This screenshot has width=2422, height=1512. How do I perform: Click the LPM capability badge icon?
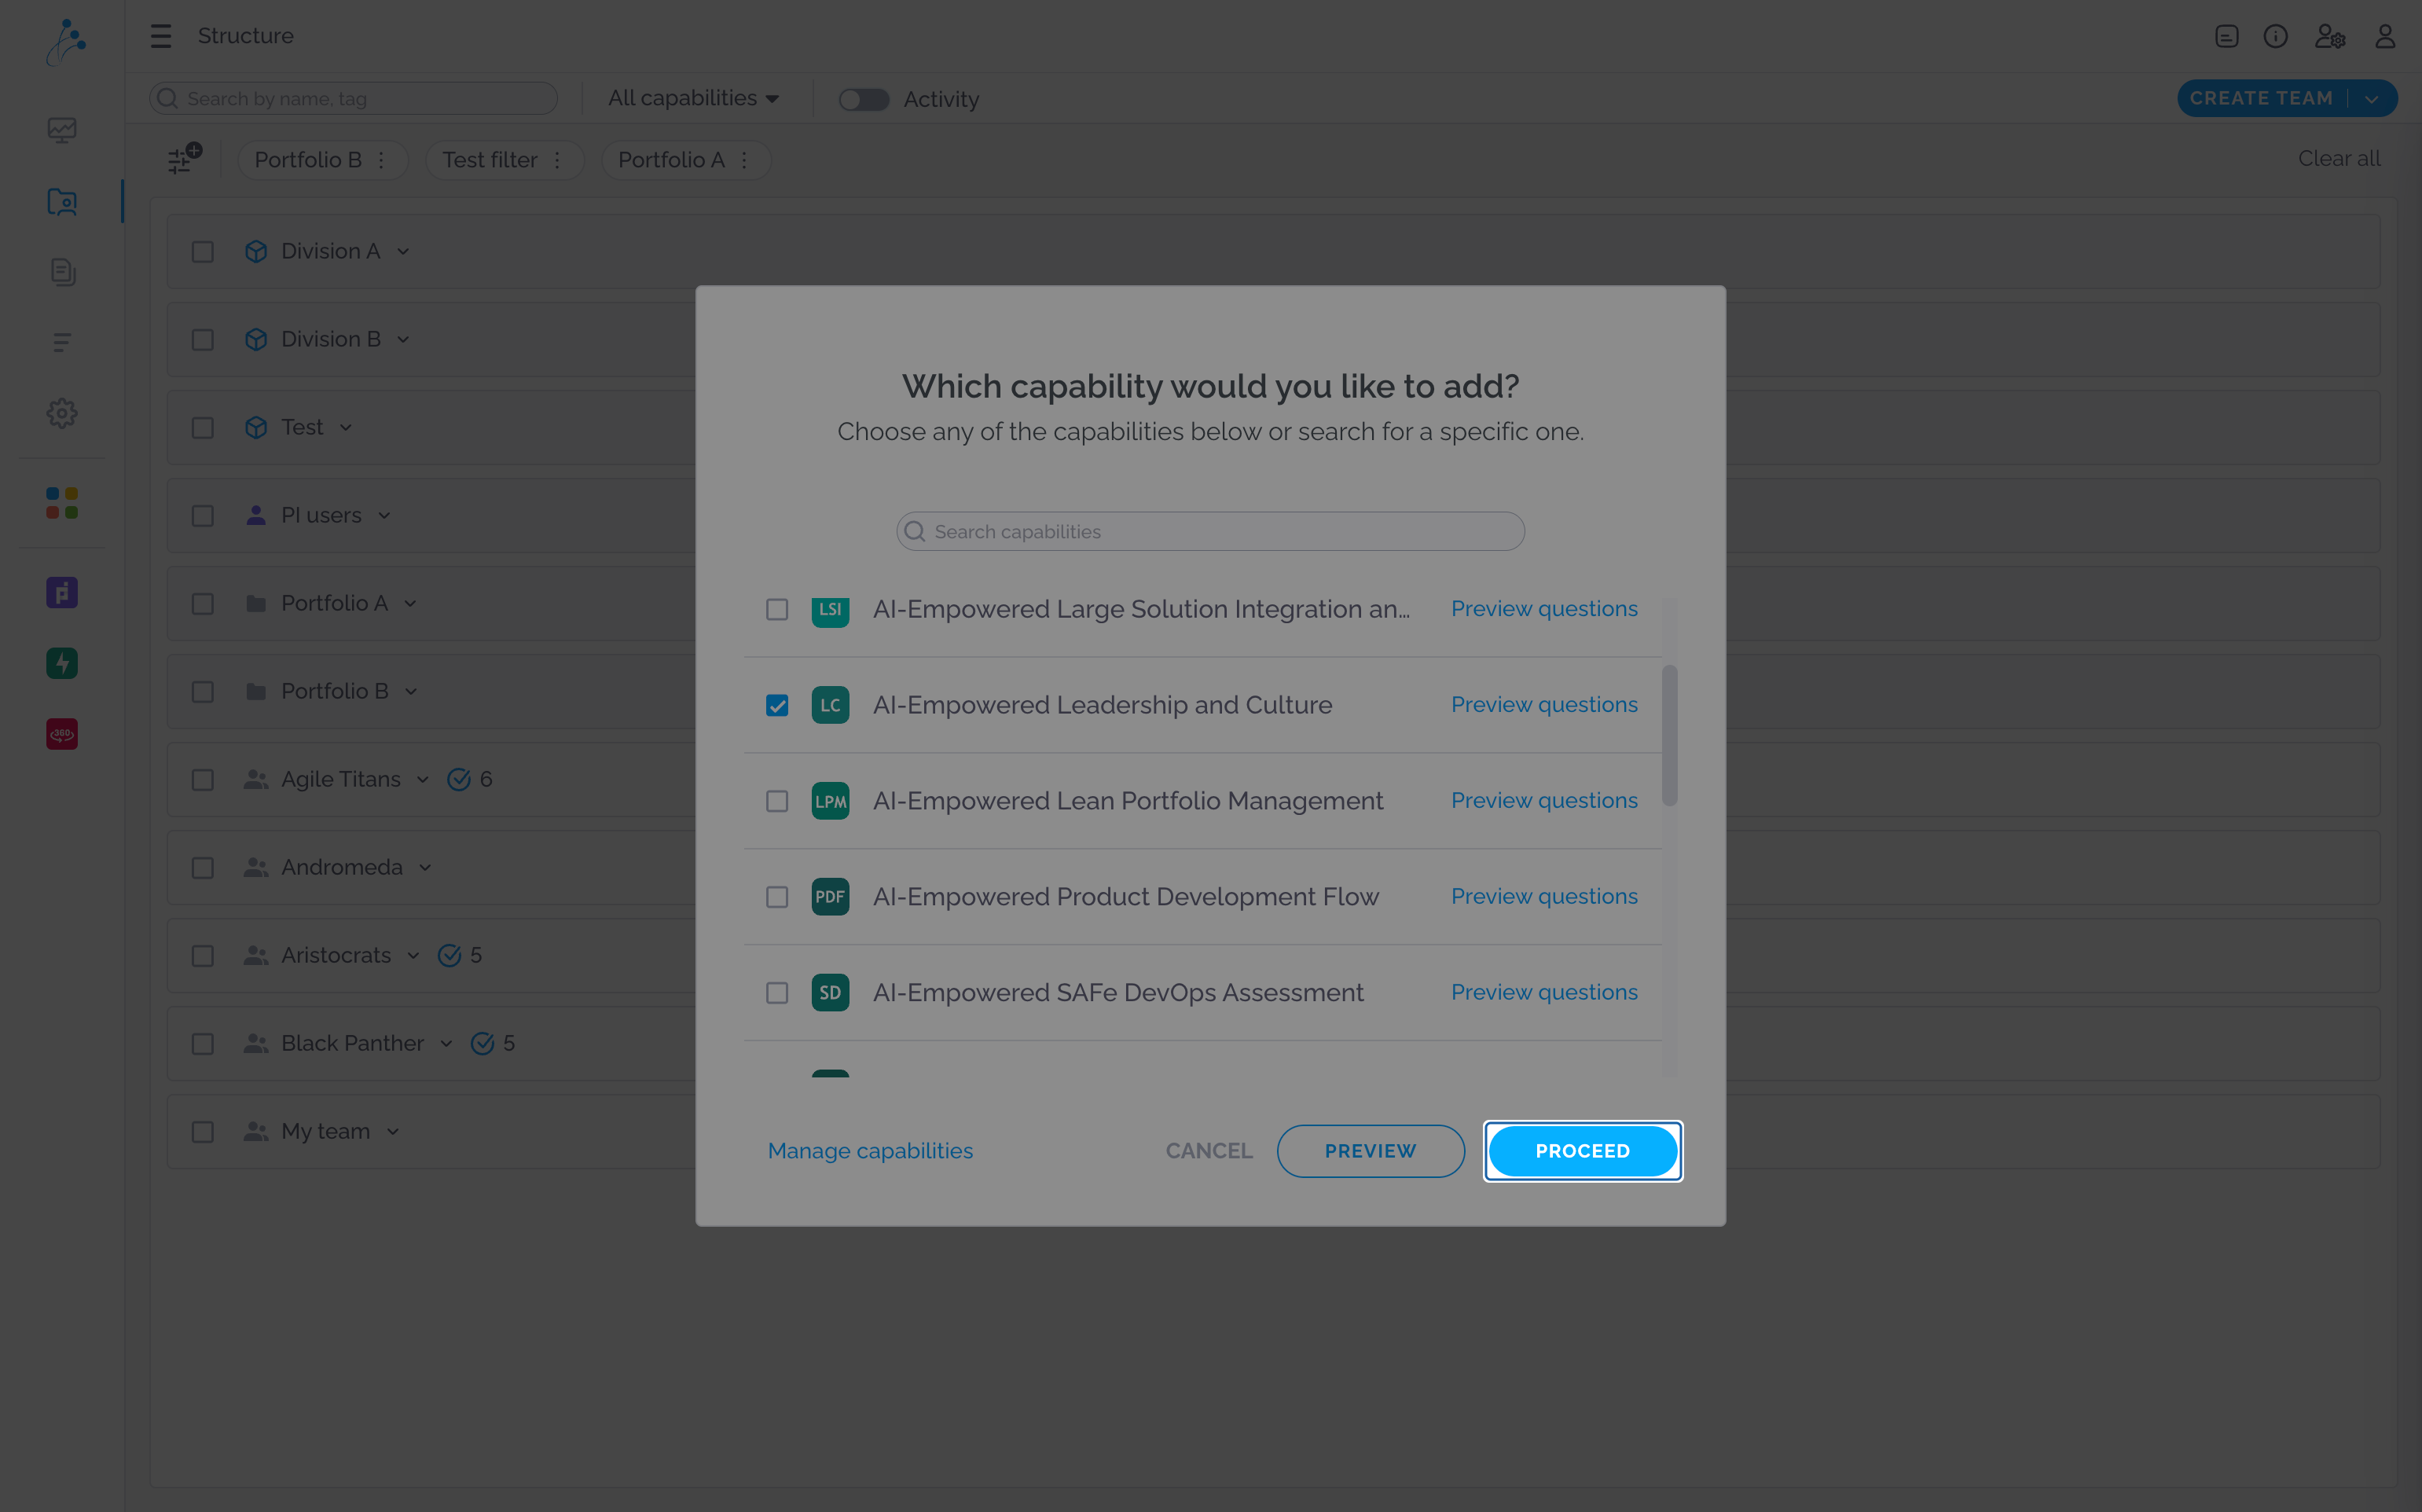830,801
